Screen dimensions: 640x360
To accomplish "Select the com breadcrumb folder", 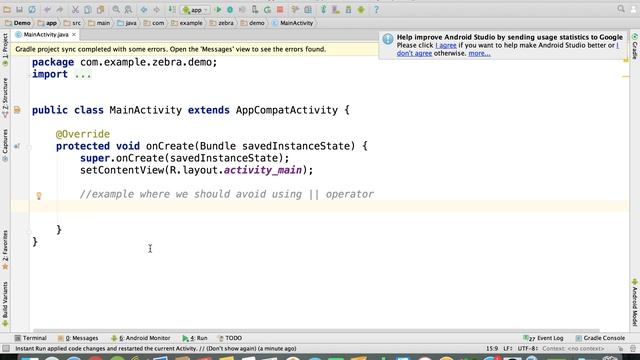I will coord(154,23).
